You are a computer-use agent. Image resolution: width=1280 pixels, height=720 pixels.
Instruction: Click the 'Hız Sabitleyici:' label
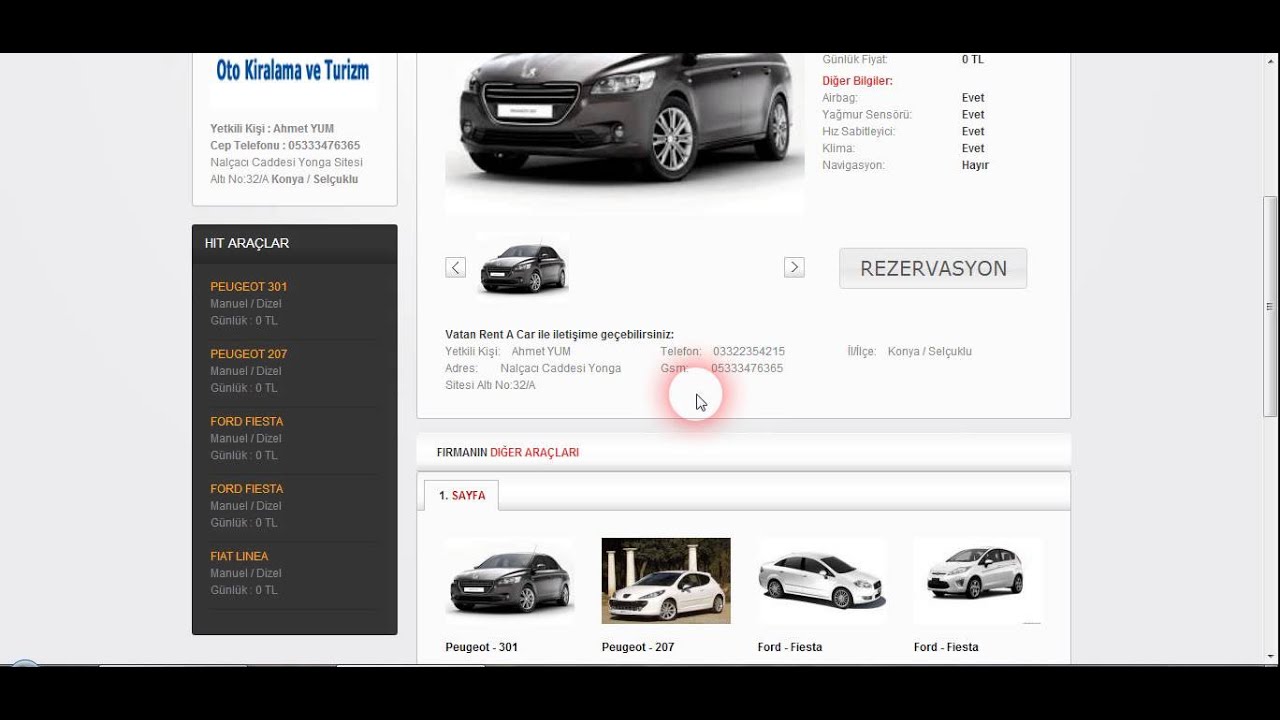858,132
